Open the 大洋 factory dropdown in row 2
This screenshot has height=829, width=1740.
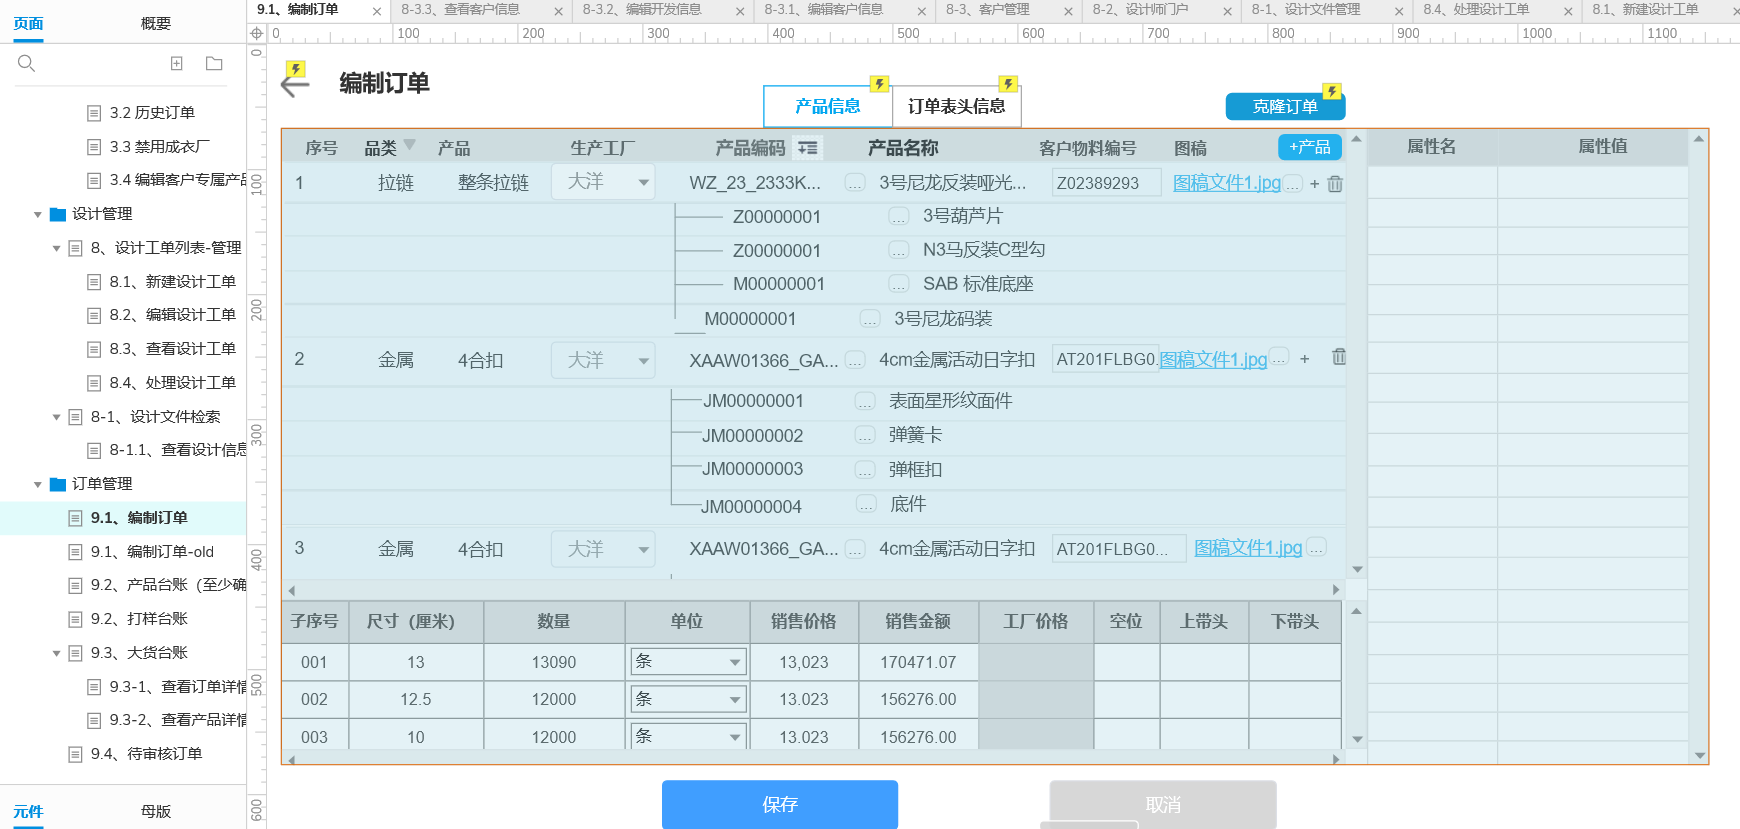point(603,360)
